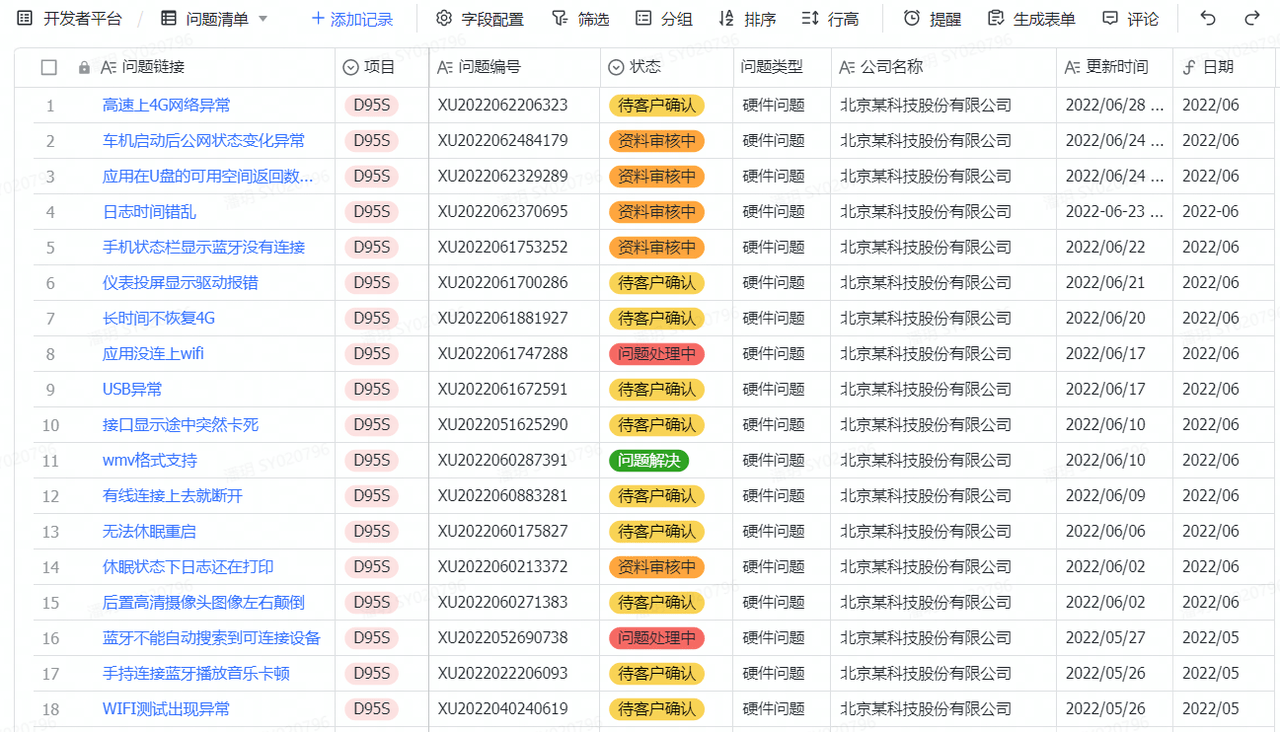Open link 休眠状态下日志还在打印
The height and width of the screenshot is (732, 1280).
tap(188, 567)
